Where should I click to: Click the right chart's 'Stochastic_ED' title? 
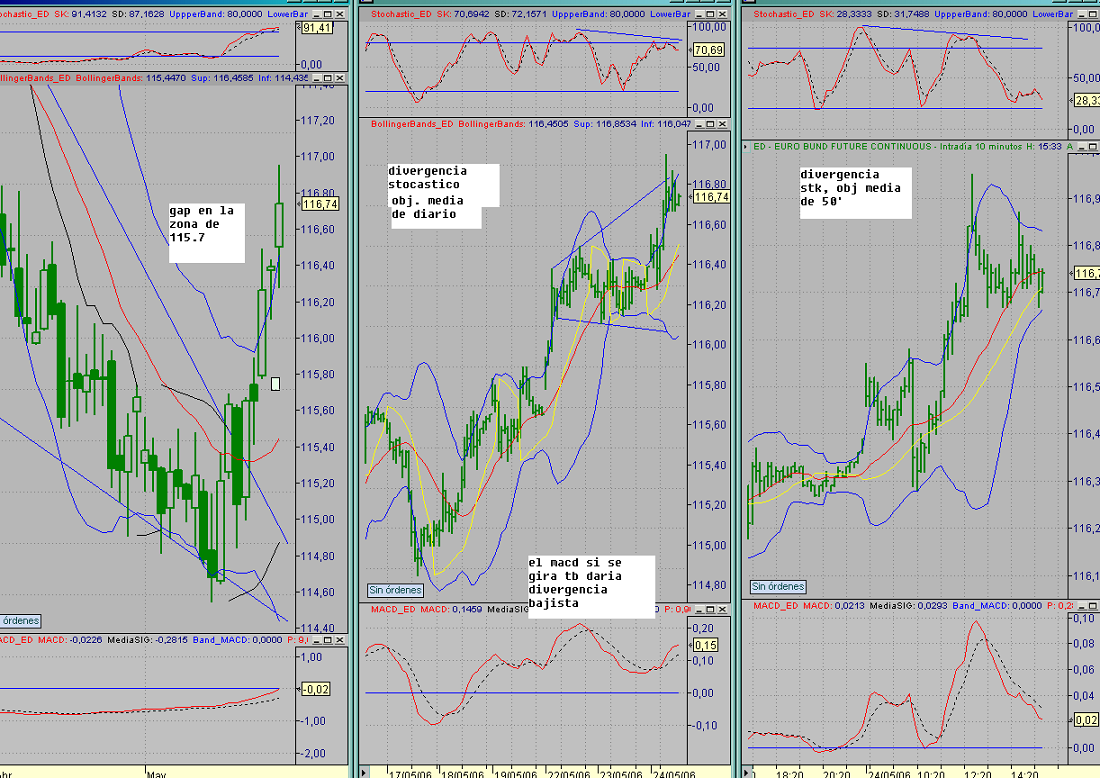[784, 14]
